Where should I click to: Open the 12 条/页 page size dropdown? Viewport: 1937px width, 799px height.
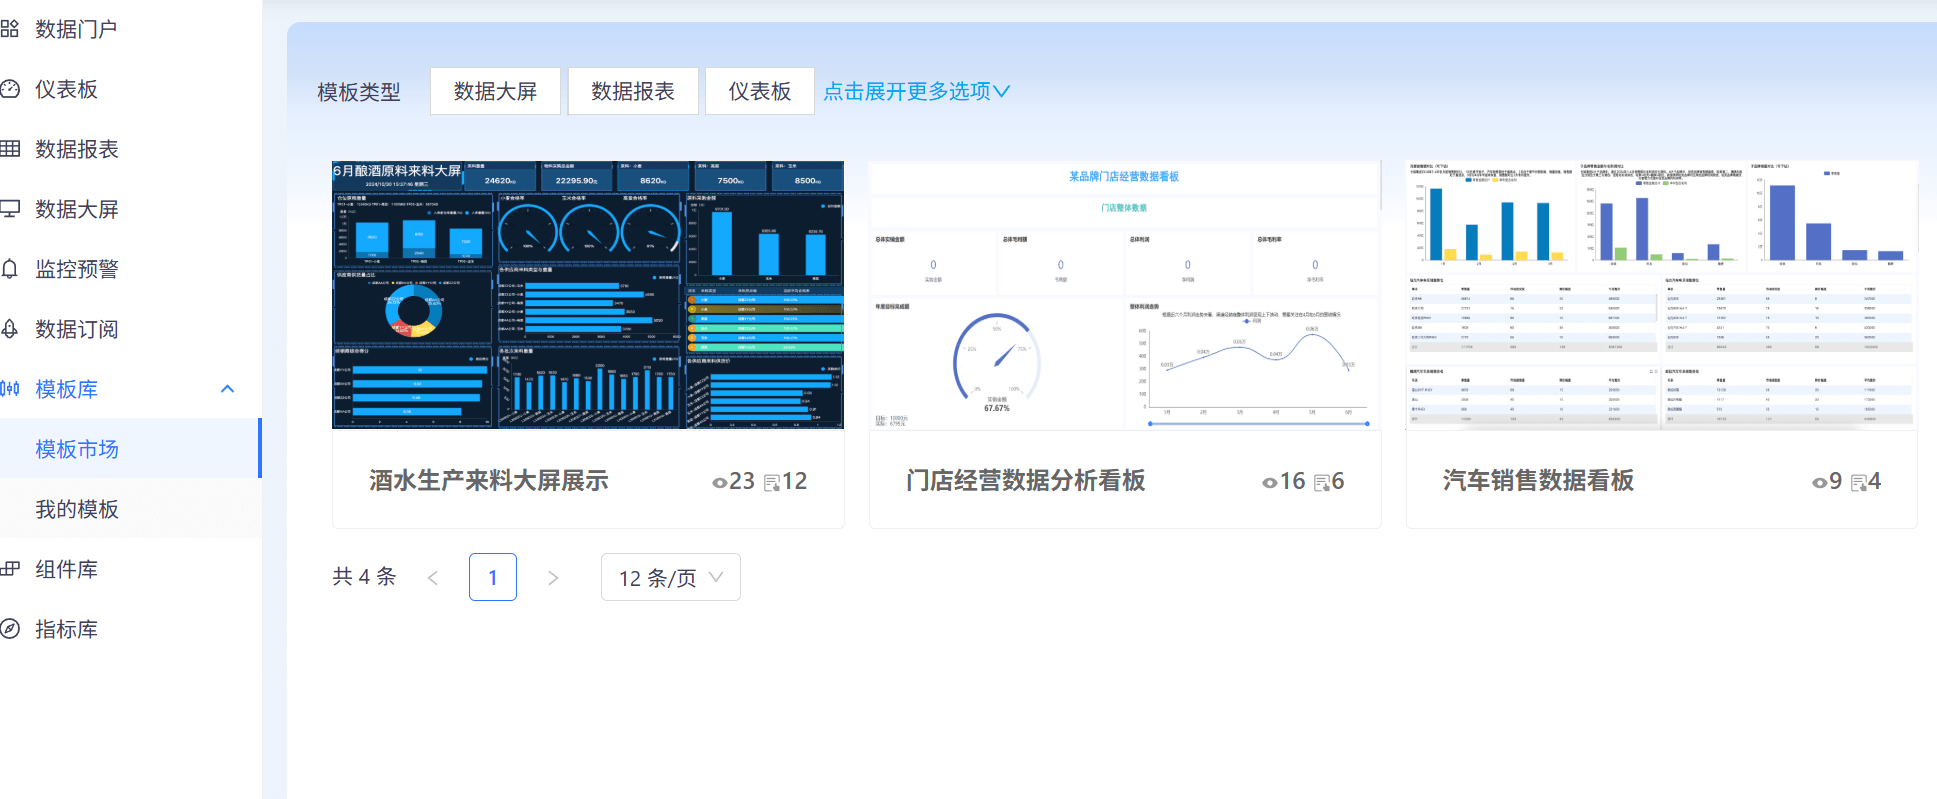click(670, 577)
